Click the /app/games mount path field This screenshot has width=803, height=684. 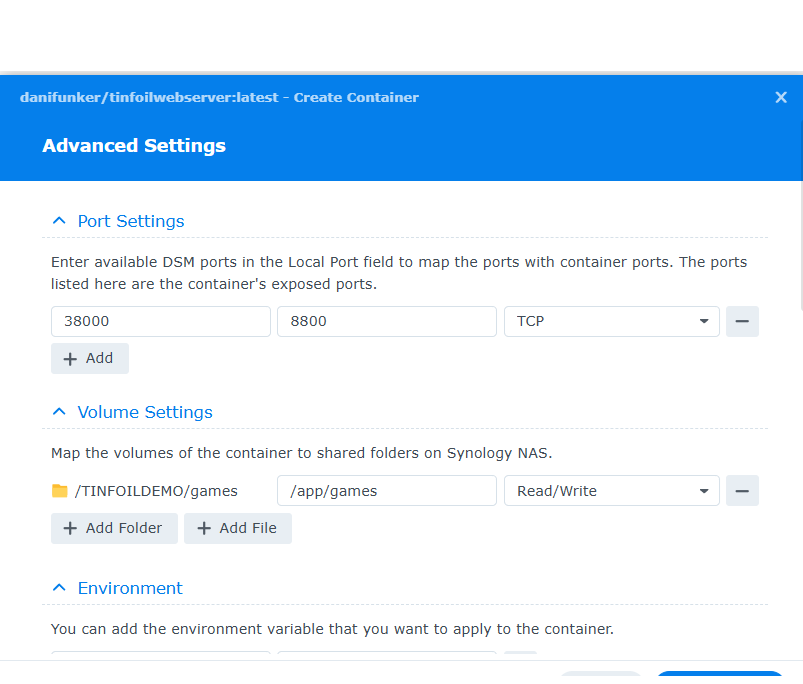pyautogui.click(x=386, y=491)
